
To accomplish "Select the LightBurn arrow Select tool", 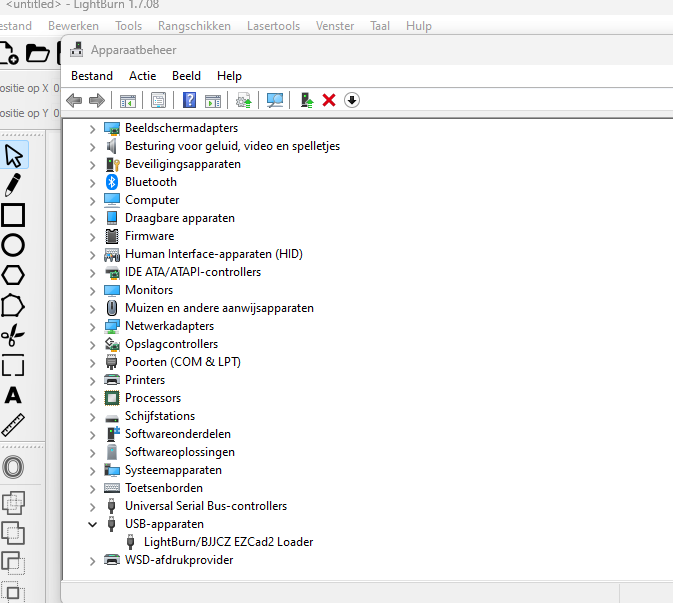I will click(x=14, y=155).
